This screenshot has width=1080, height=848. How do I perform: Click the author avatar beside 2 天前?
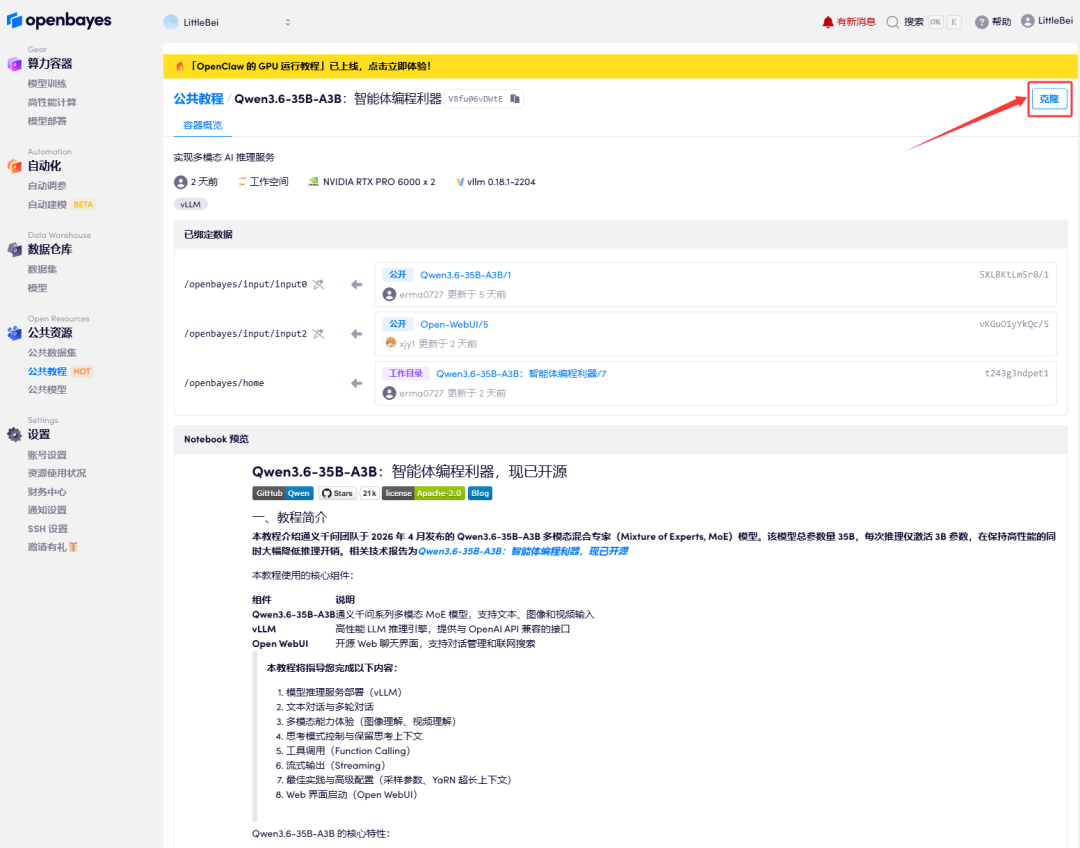(x=180, y=182)
